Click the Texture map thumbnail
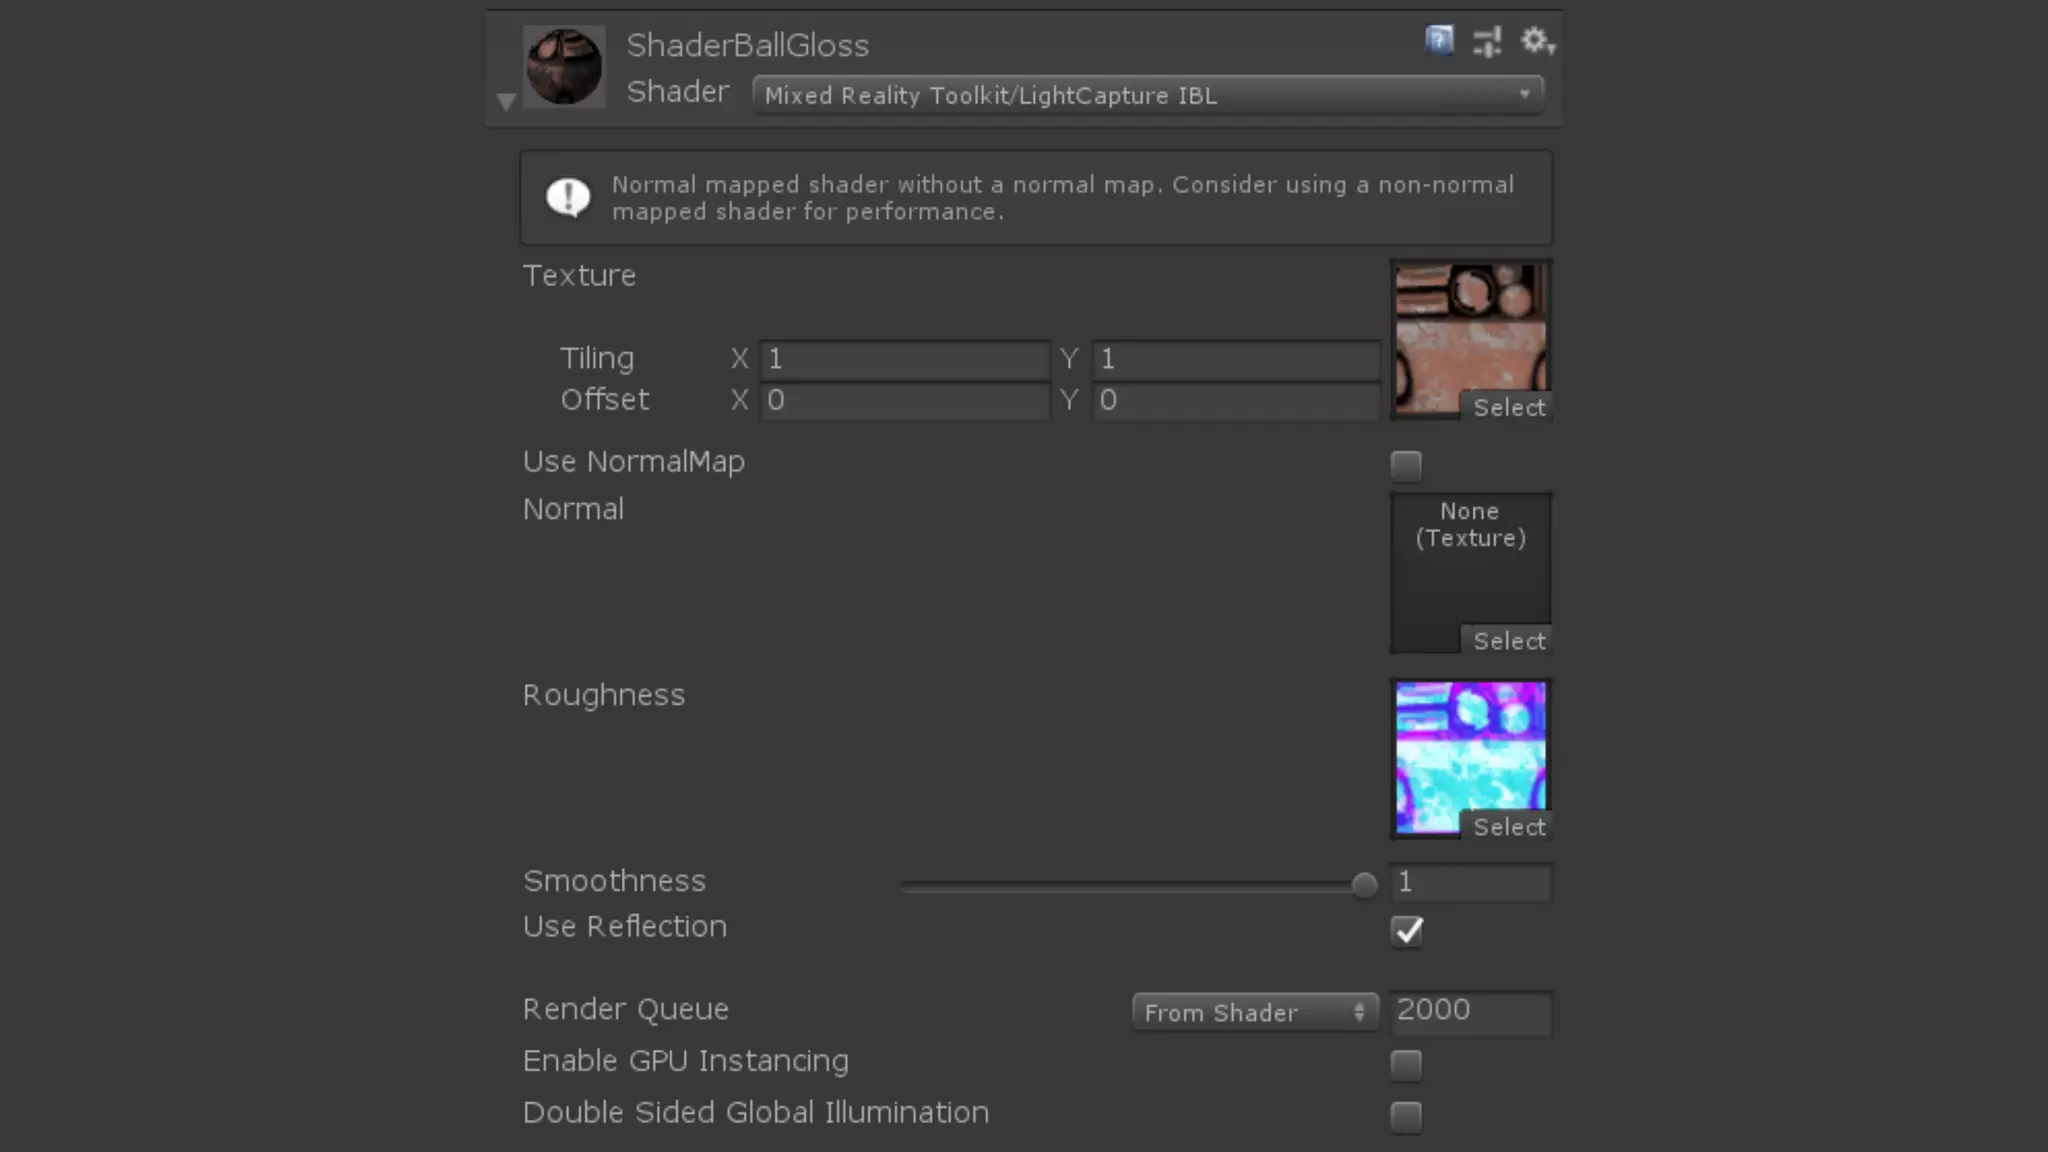Screen dimensions: 2048x1152 tap(1469, 328)
